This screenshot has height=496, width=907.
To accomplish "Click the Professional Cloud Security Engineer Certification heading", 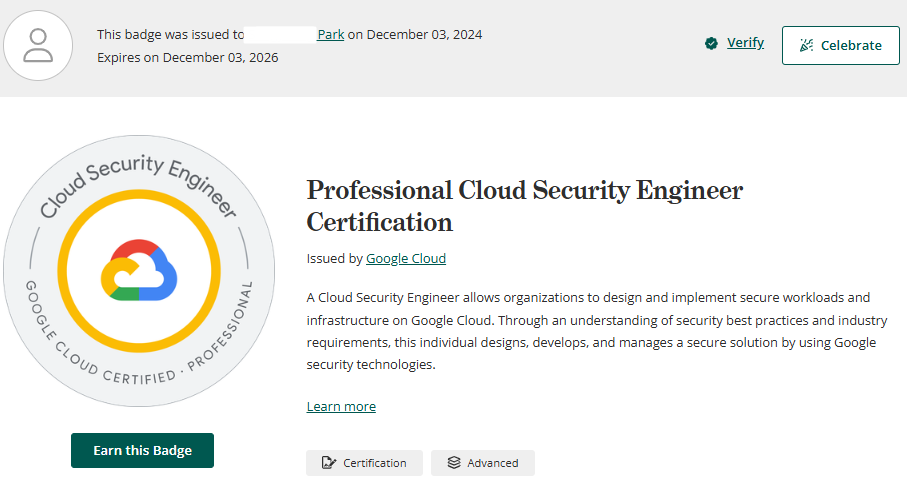I will pyautogui.click(x=524, y=206).
